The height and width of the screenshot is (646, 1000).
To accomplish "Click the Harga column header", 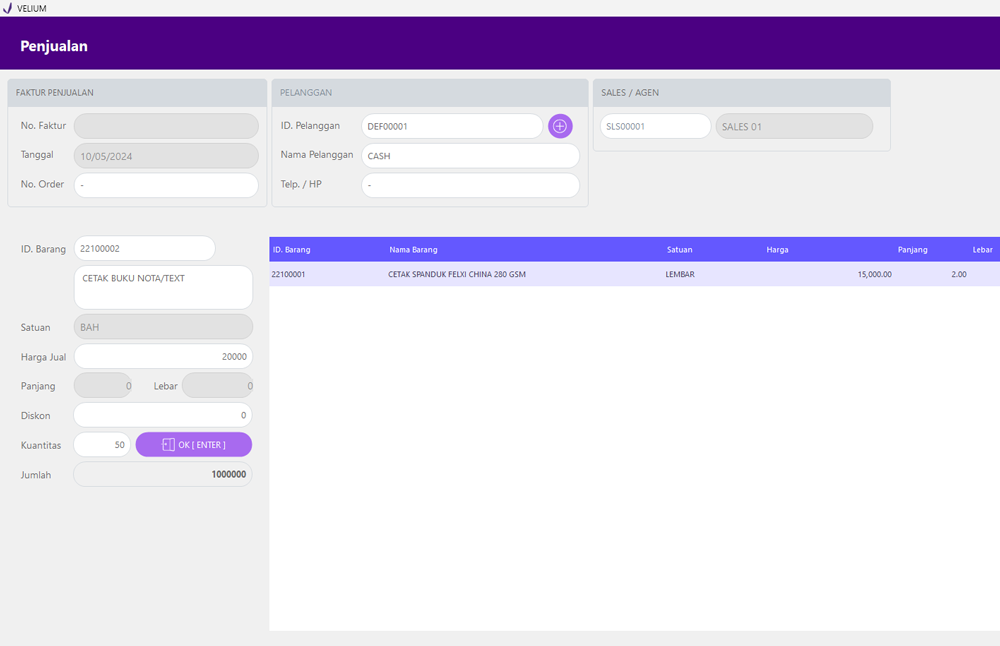I will click(x=777, y=249).
